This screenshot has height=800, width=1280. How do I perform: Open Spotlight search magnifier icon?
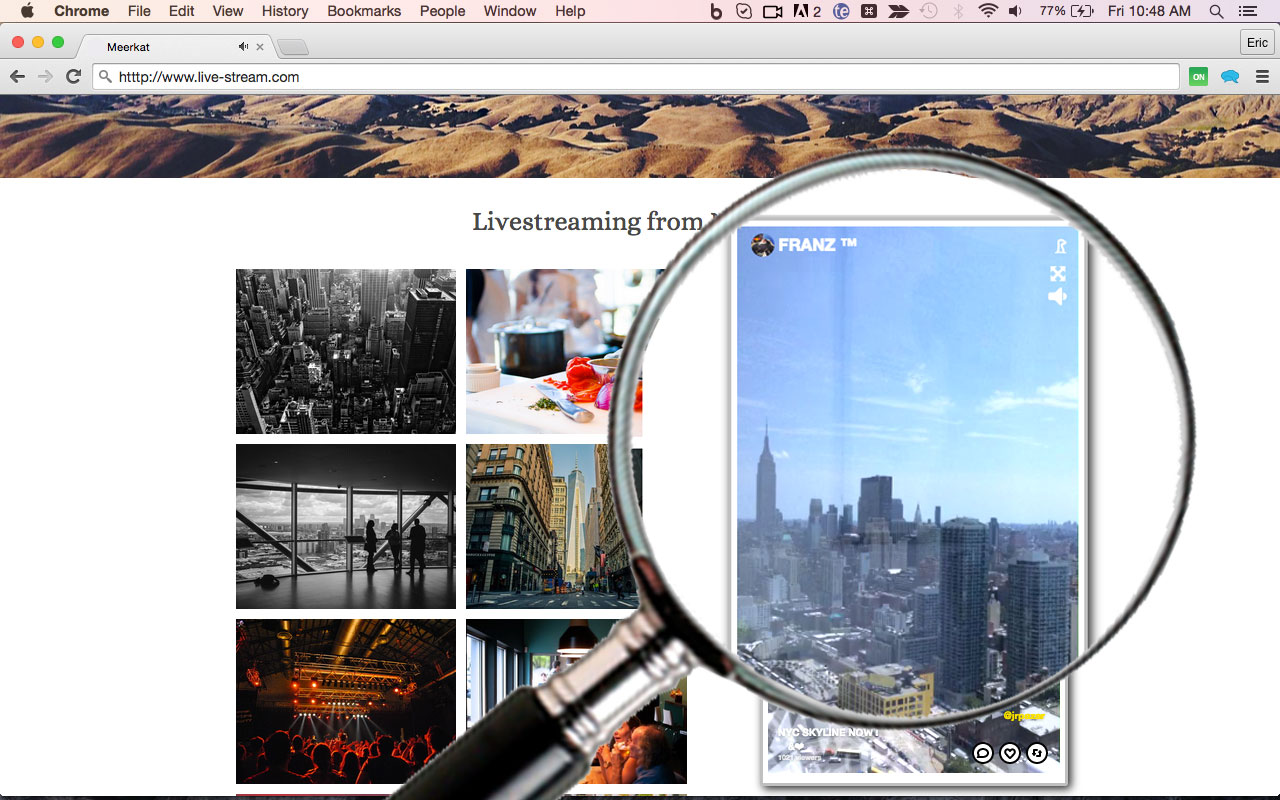(1216, 11)
